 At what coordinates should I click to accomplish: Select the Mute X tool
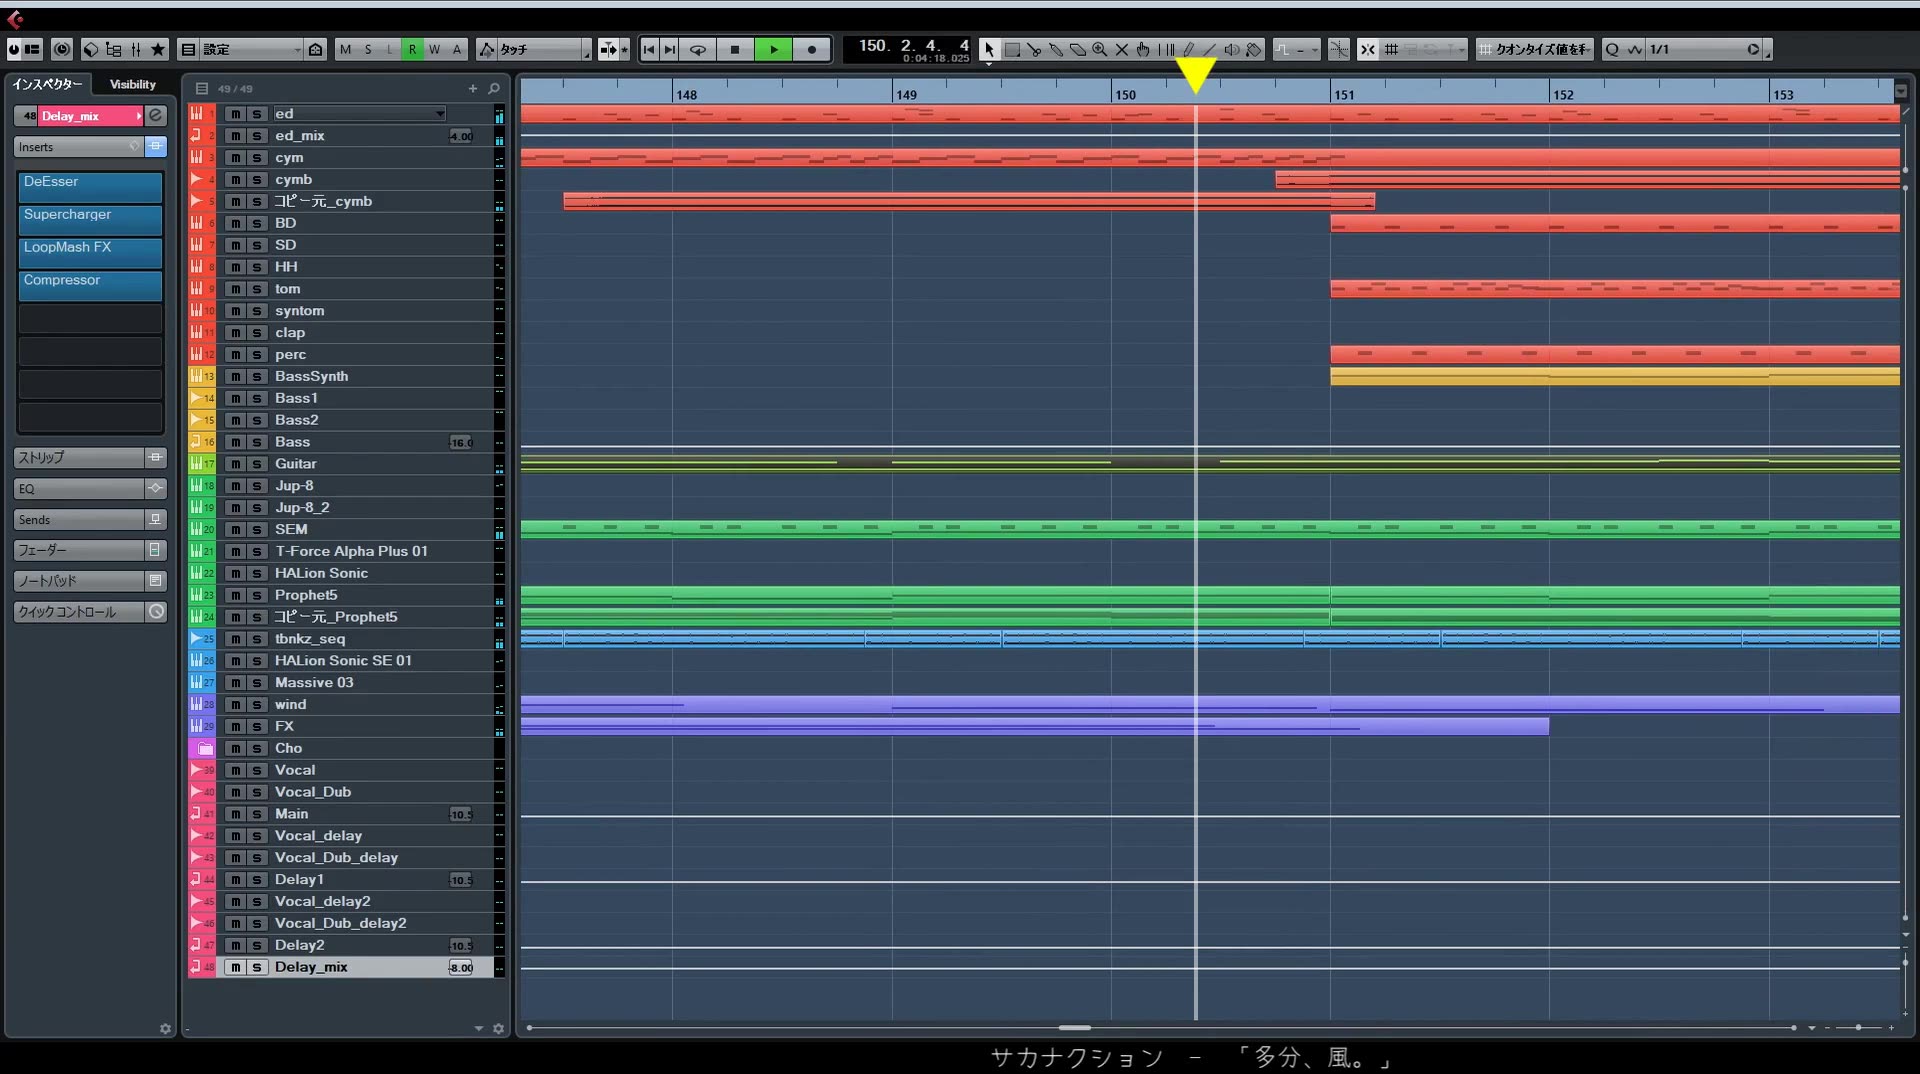point(1122,49)
